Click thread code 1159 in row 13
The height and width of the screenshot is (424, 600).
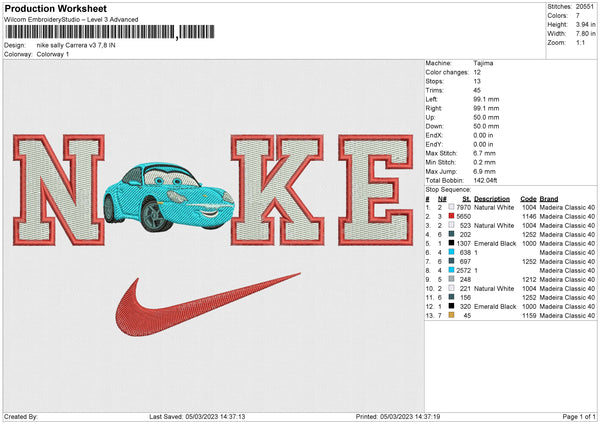pyautogui.click(x=529, y=316)
